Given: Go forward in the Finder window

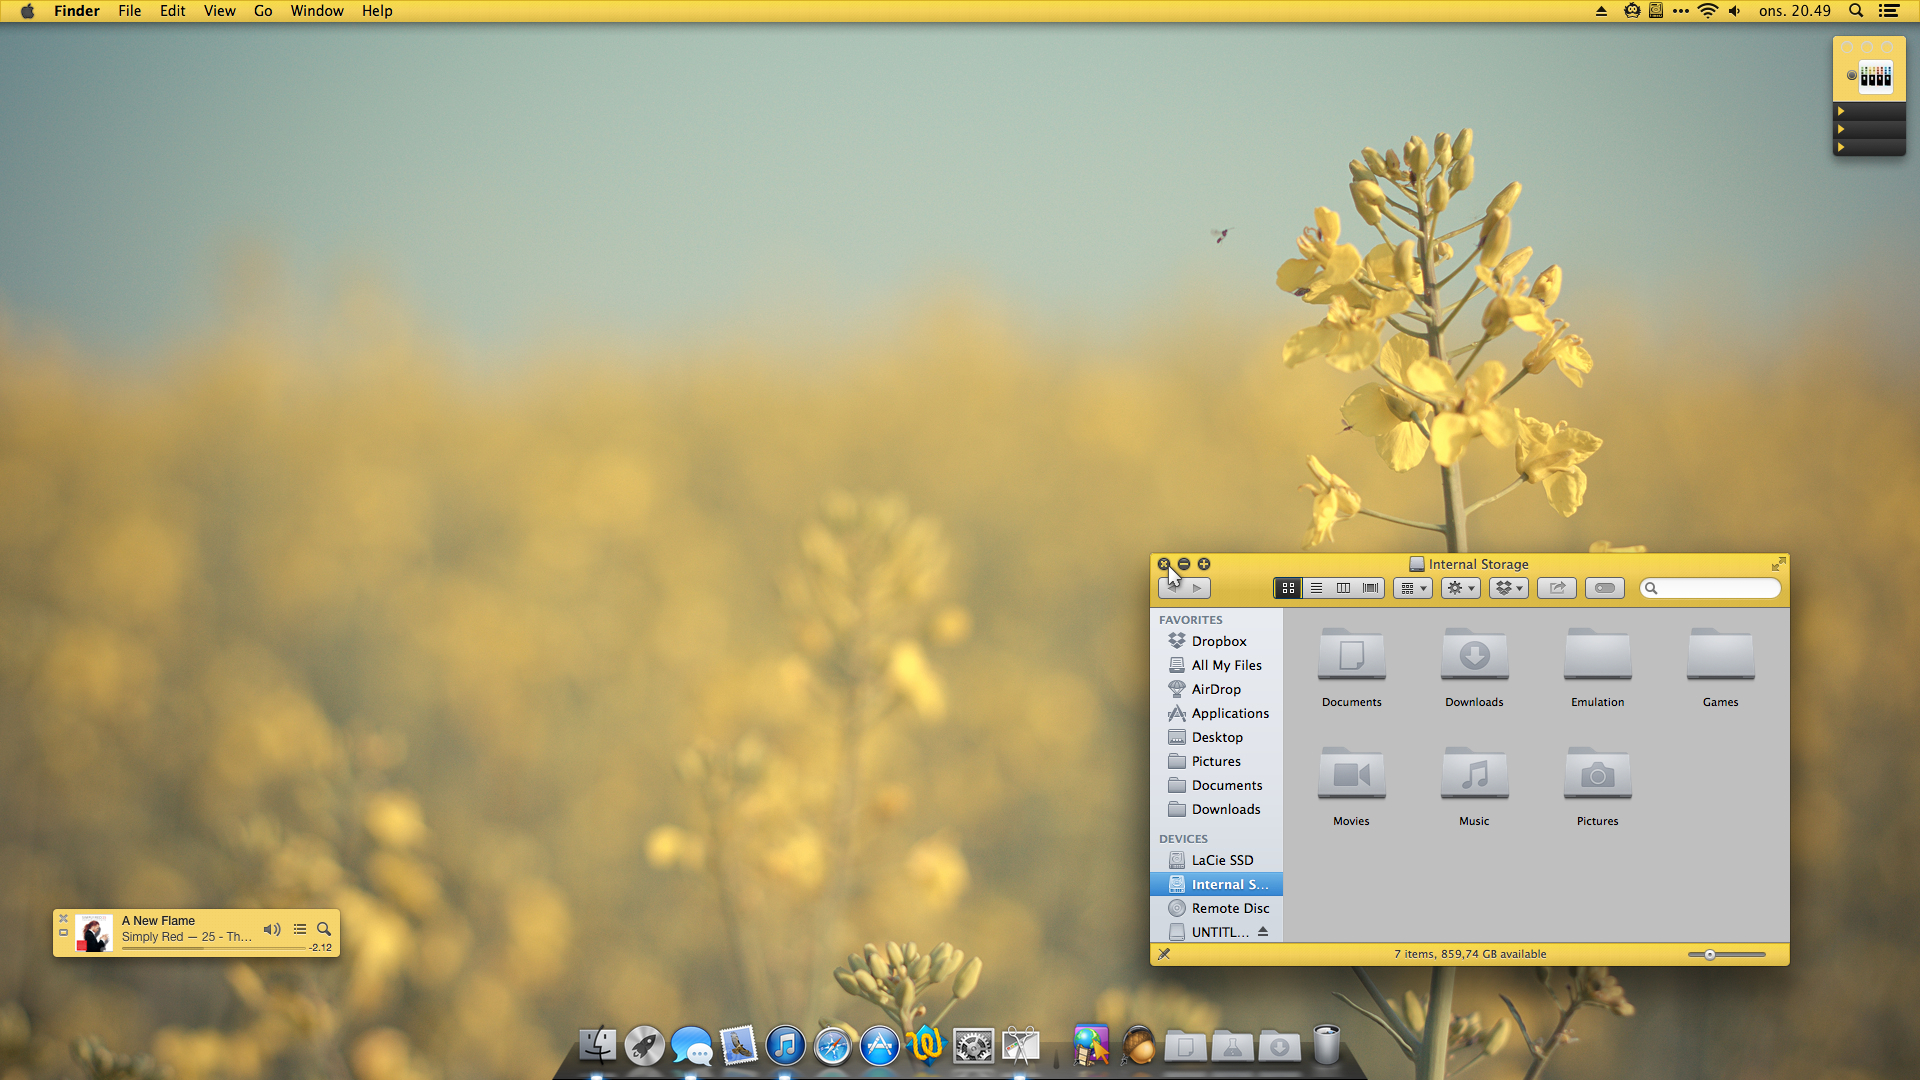Looking at the screenshot, I should tap(1198, 588).
